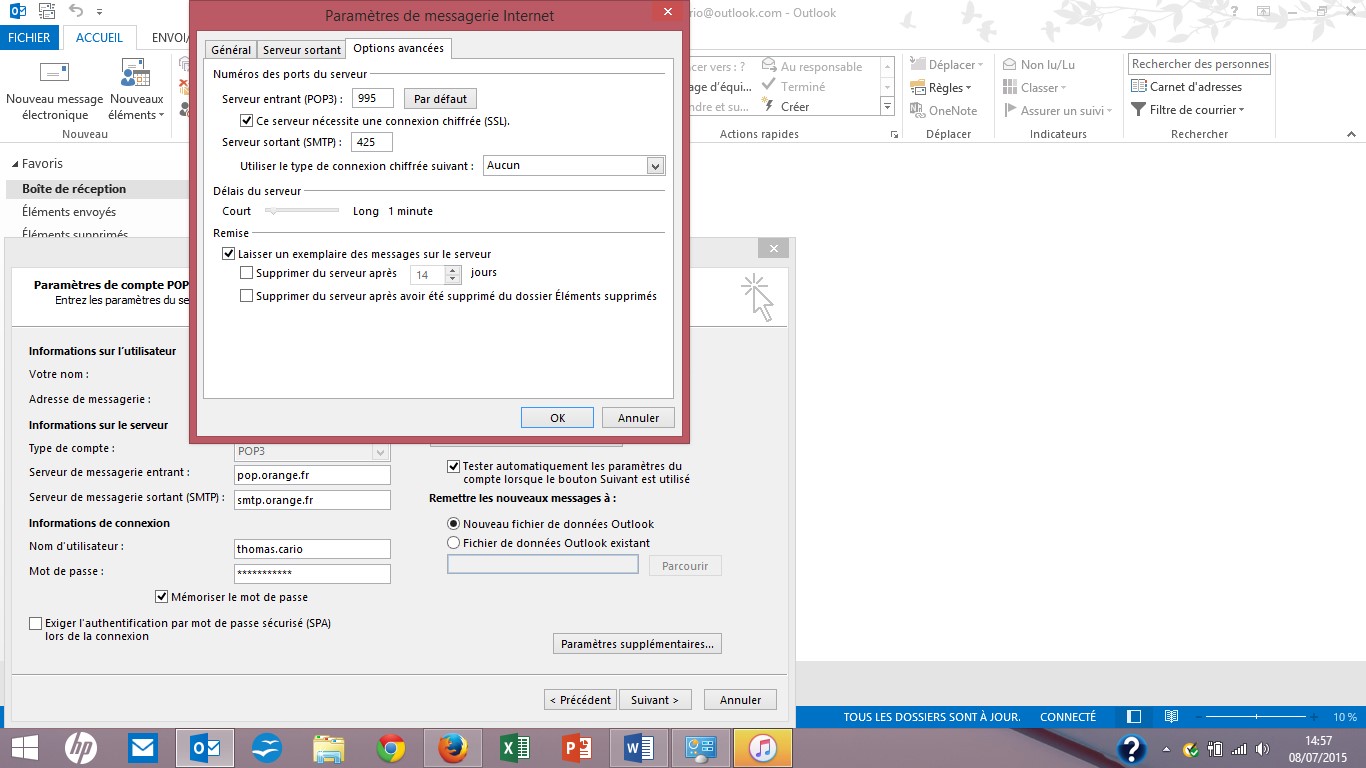Launch iTunes from the taskbar
The height and width of the screenshot is (768, 1366).
pyautogui.click(x=762, y=747)
